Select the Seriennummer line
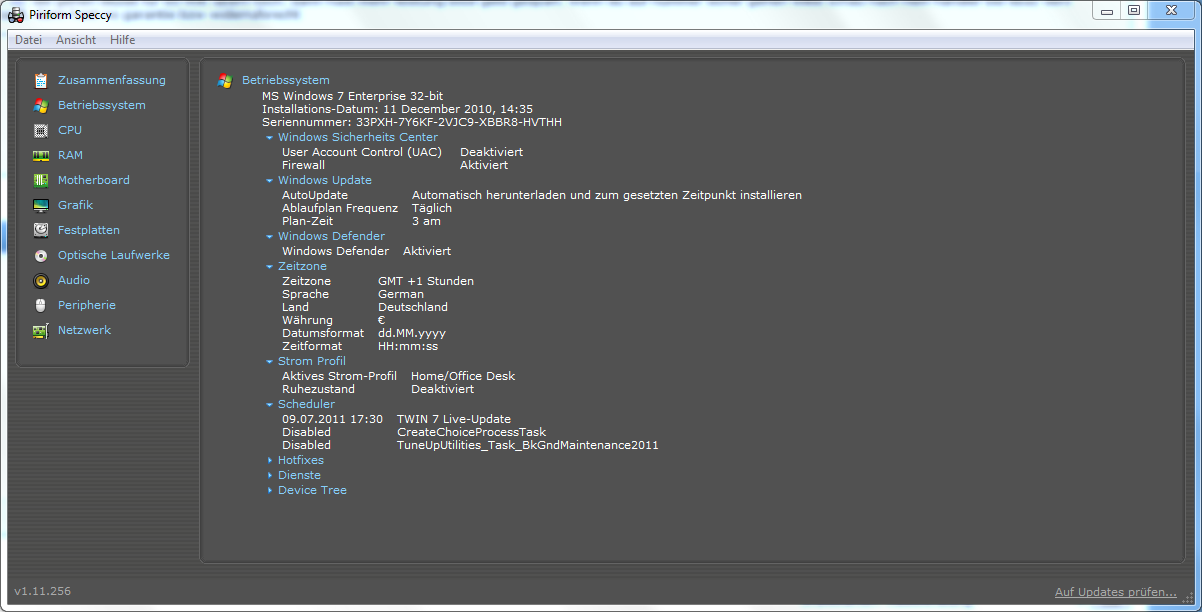This screenshot has height=612, width=1202. pos(412,122)
